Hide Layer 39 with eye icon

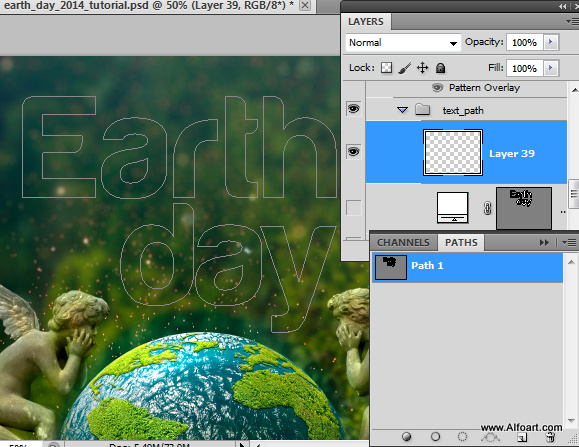(x=353, y=152)
